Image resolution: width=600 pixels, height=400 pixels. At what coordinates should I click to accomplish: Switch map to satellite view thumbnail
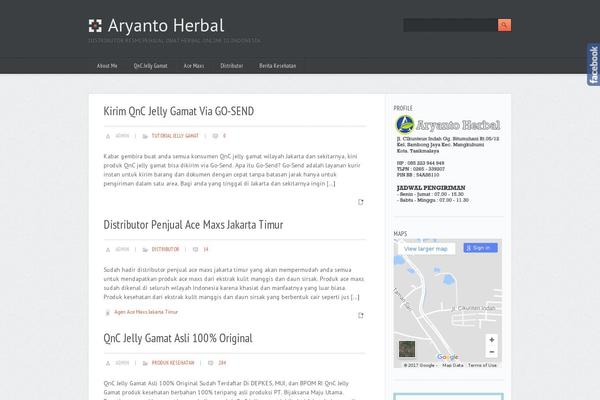tap(407, 349)
